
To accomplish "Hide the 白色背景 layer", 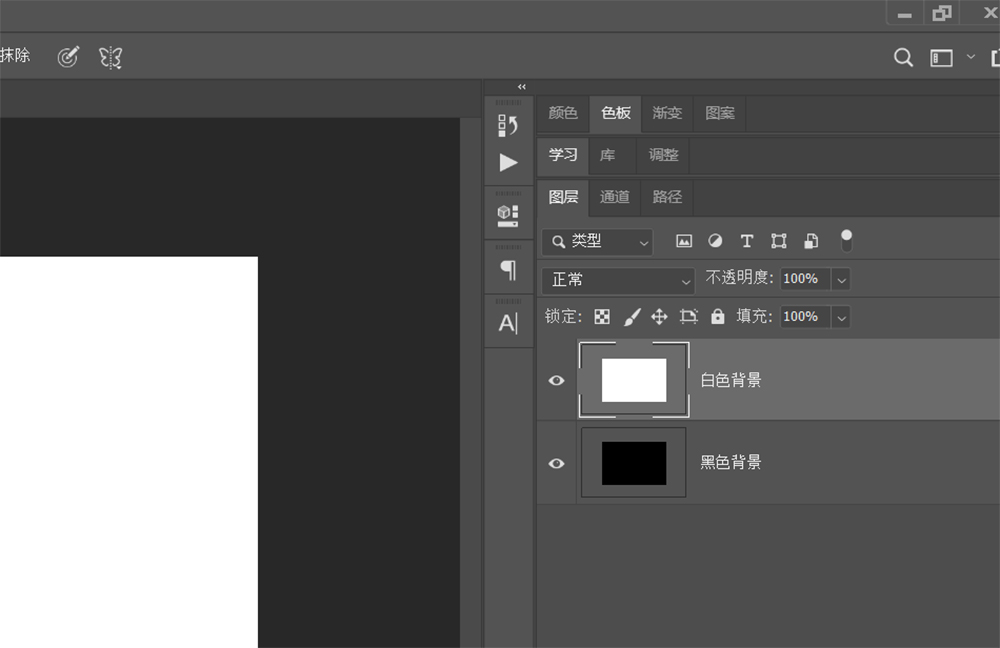I will (557, 380).
